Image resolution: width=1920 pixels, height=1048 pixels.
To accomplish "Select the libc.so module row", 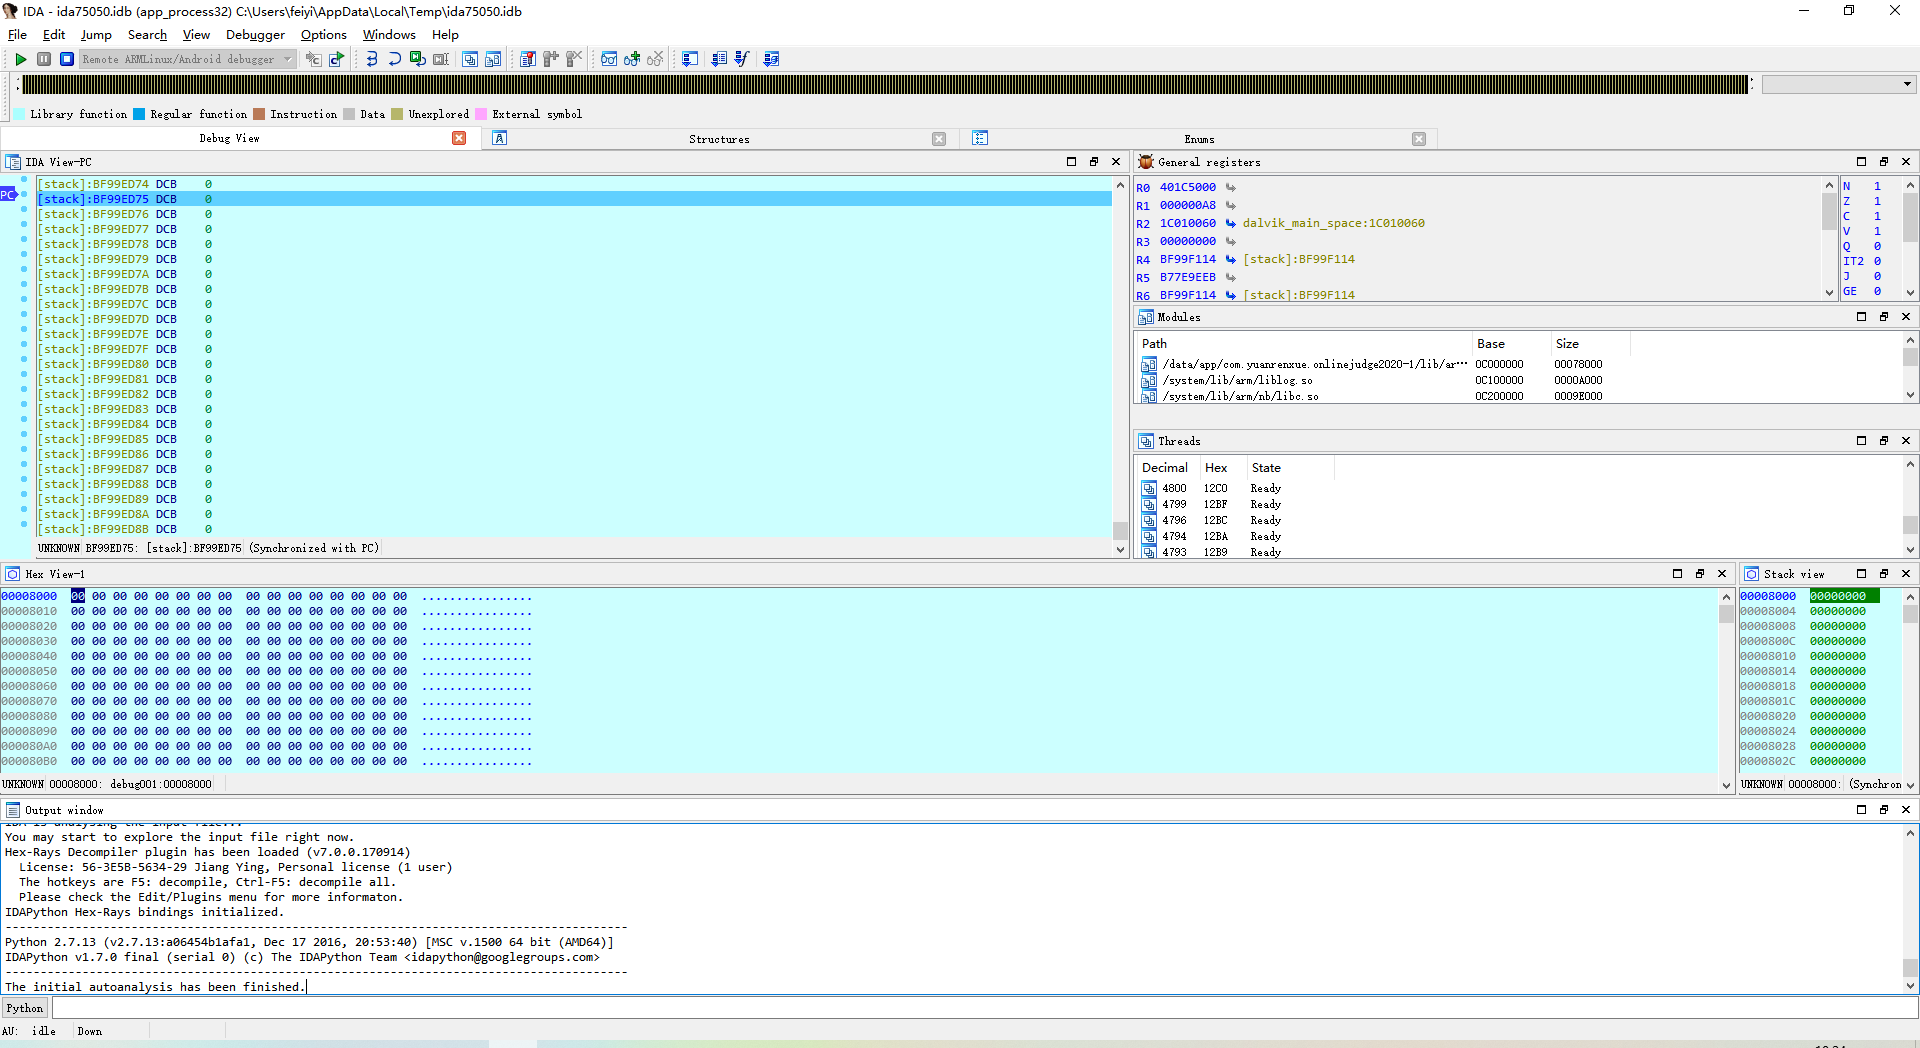I will [x=1520, y=396].
